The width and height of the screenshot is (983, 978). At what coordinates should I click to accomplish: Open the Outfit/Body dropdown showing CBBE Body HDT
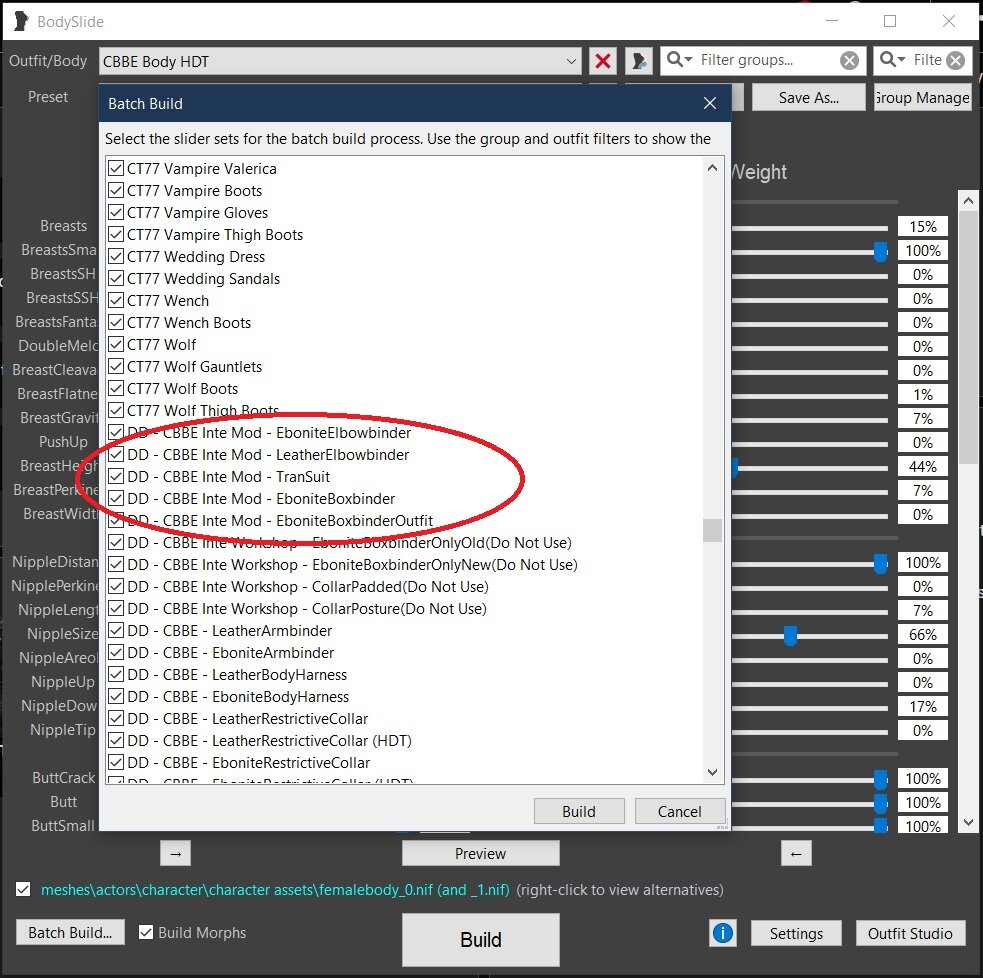(340, 61)
